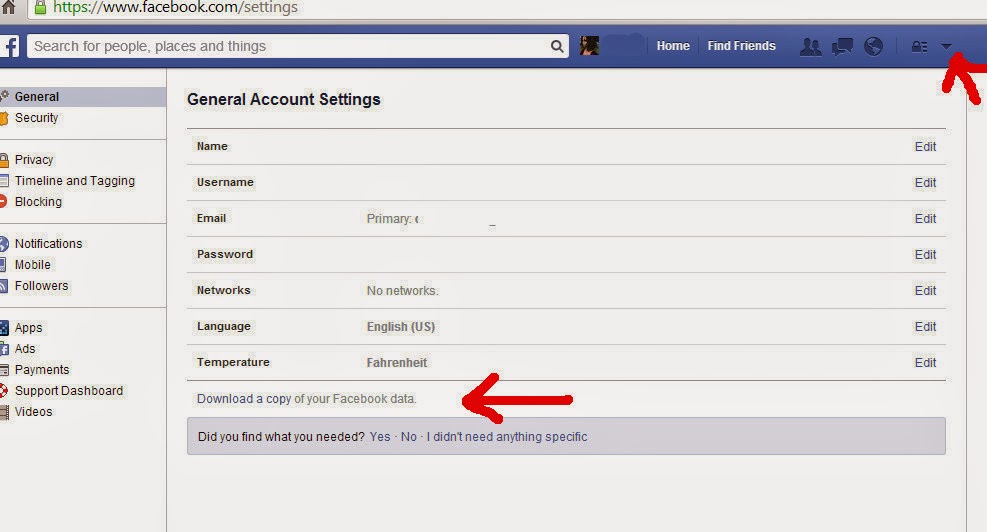Click the General gear icon in sidebar
This screenshot has width=987, height=532.
click(x=4, y=96)
